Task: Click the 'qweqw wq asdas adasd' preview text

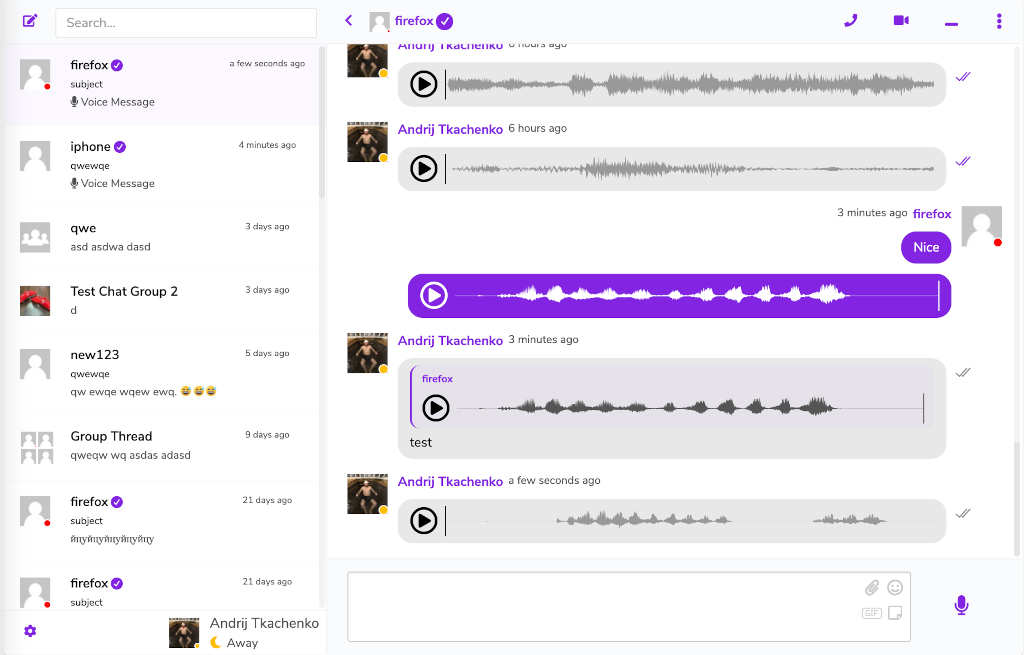Action: click(131, 455)
